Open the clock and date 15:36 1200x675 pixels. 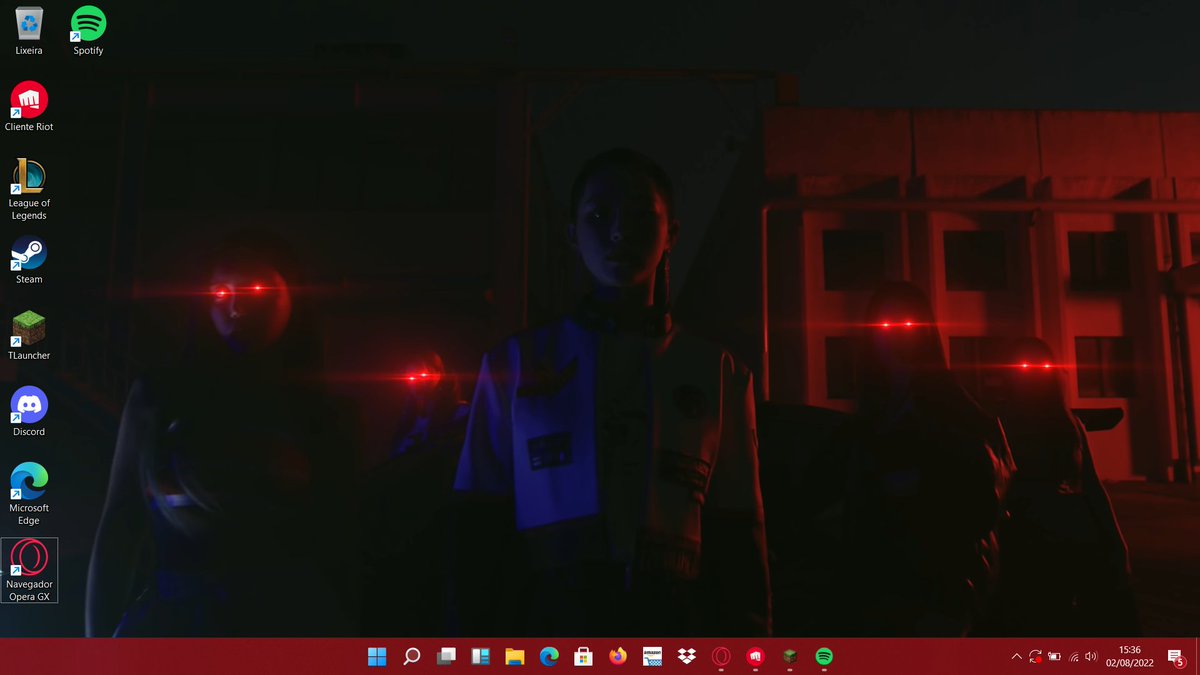pos(1130,657)
